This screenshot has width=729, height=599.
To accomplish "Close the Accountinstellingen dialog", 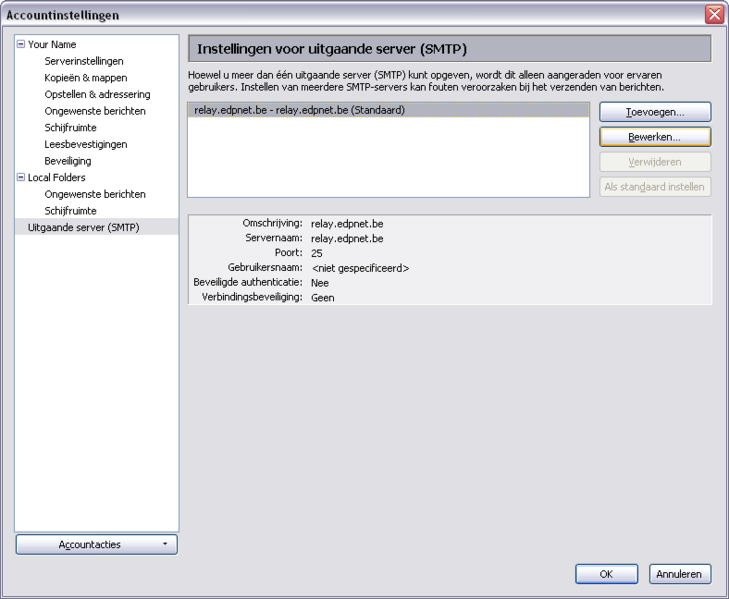I will pyautogui.click(x=714, y=14).
